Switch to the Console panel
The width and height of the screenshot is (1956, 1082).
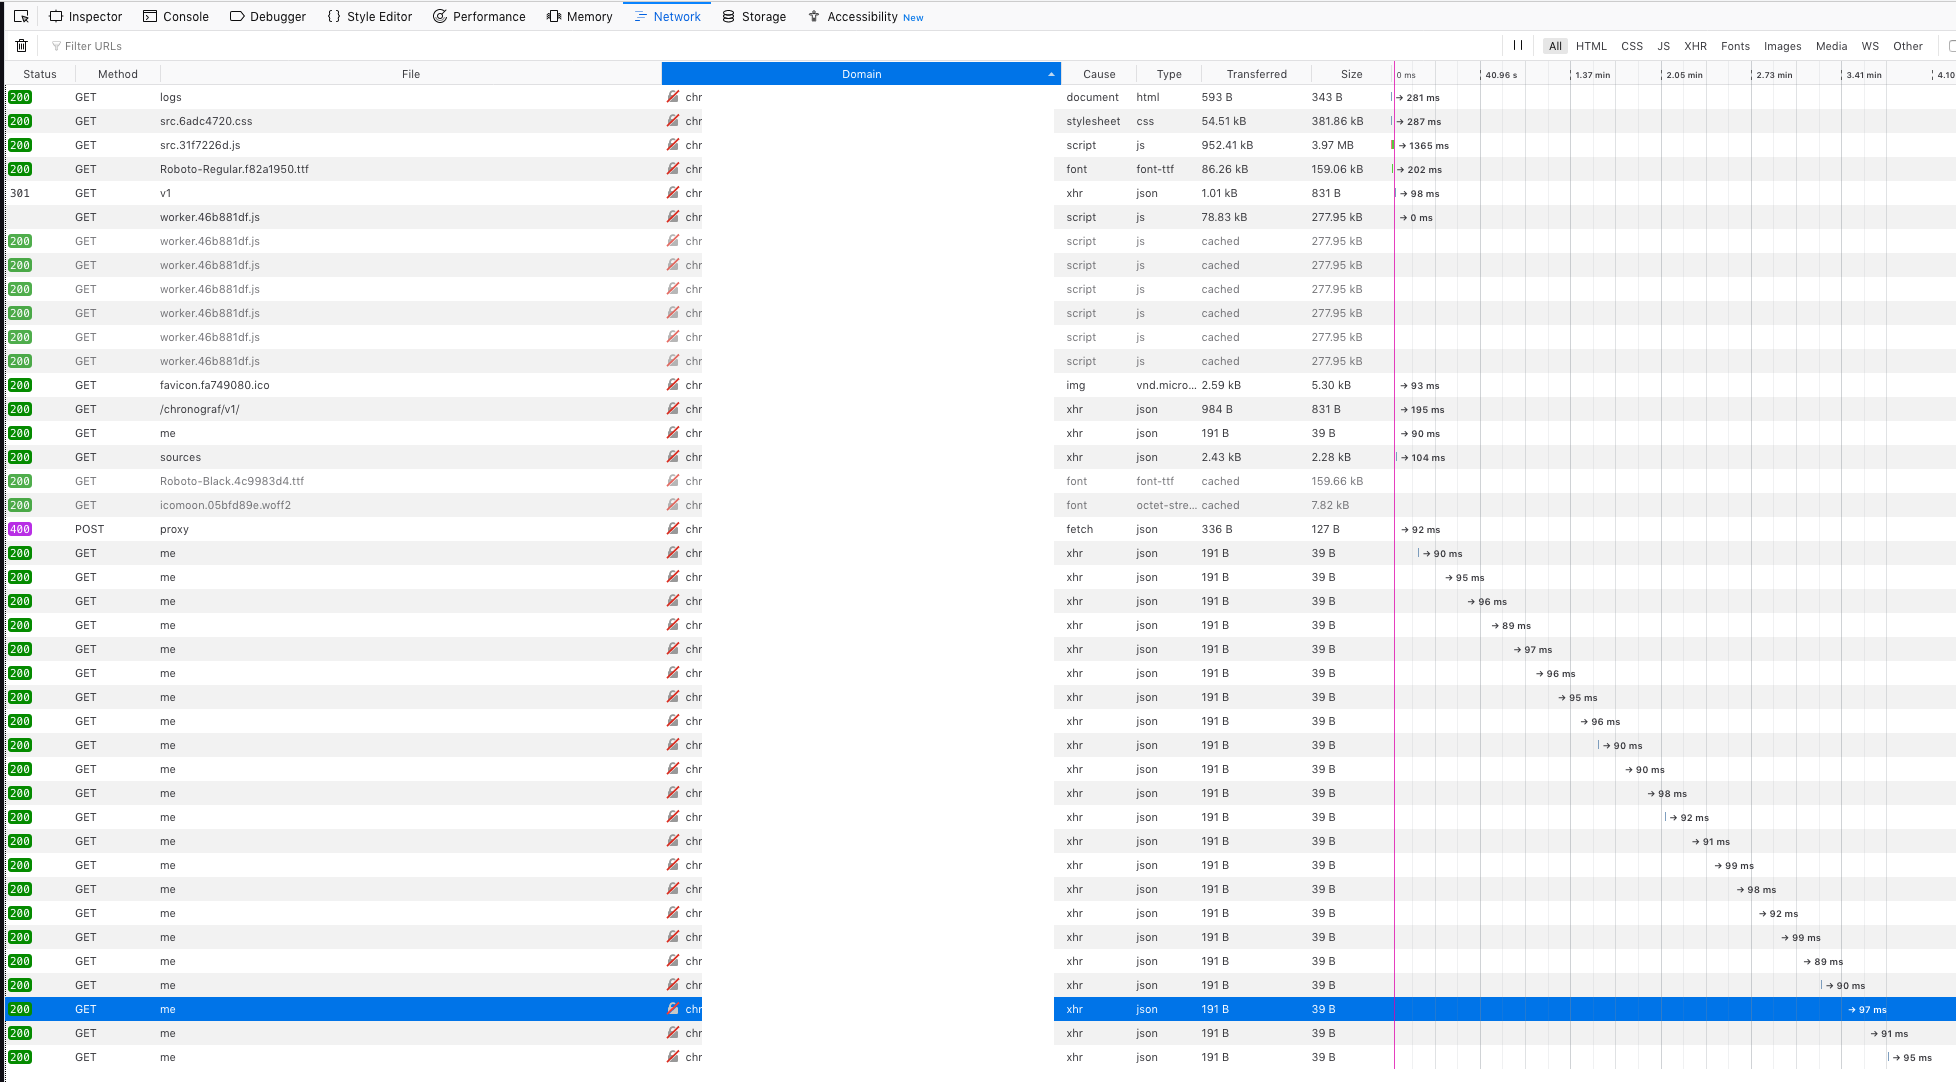pyautogui.click(x=176, y=16)
